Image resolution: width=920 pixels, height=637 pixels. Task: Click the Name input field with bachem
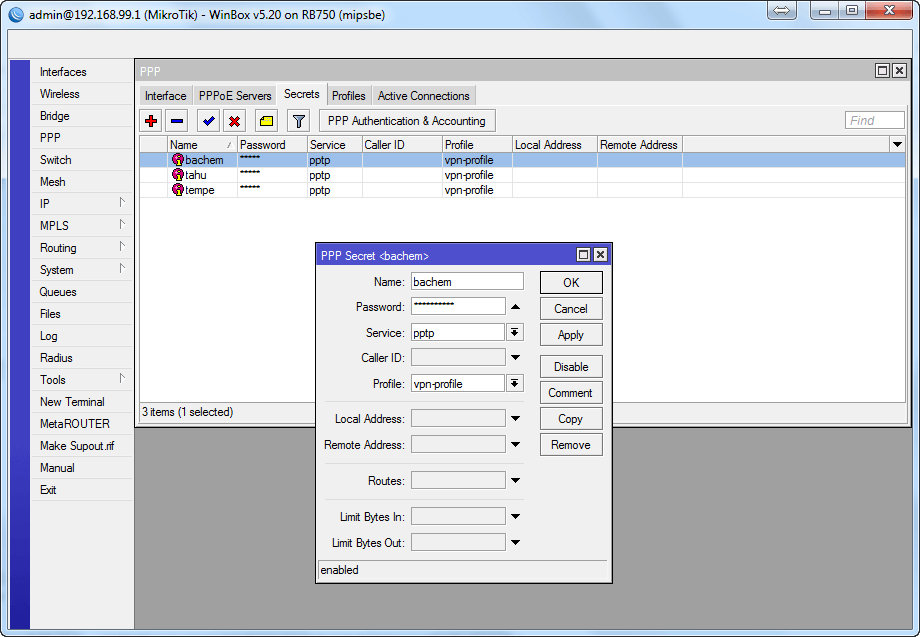(467, 281)
